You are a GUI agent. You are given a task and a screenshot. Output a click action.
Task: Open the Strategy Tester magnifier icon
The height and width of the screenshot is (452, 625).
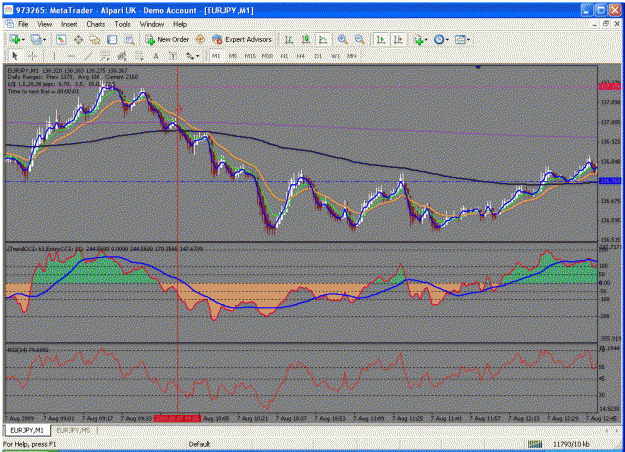point(129,39)
